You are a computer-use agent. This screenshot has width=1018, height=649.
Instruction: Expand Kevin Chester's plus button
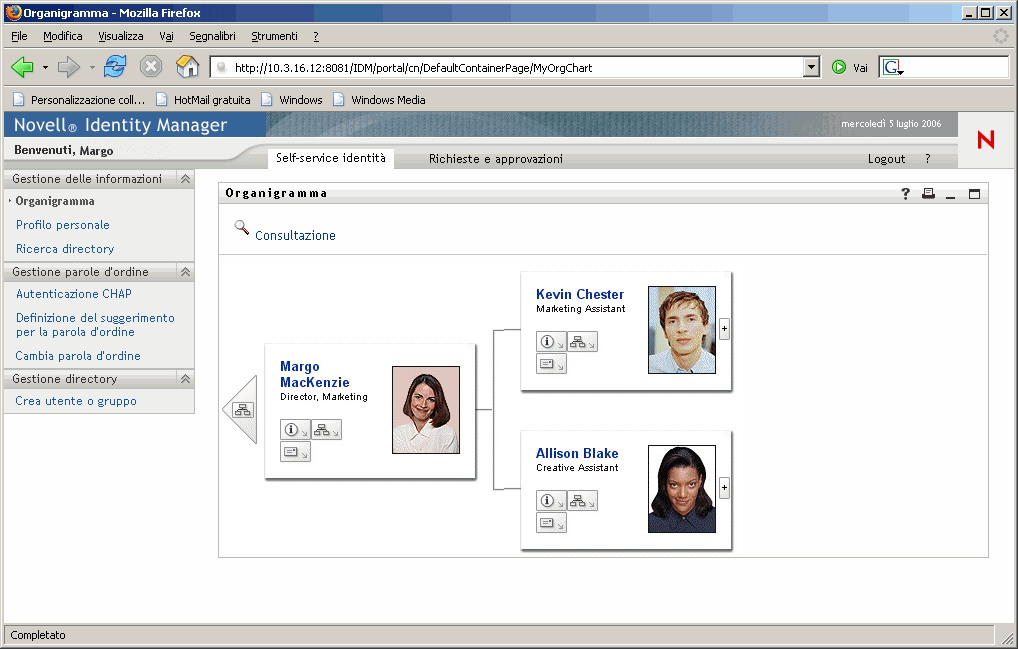click(724, 329)
